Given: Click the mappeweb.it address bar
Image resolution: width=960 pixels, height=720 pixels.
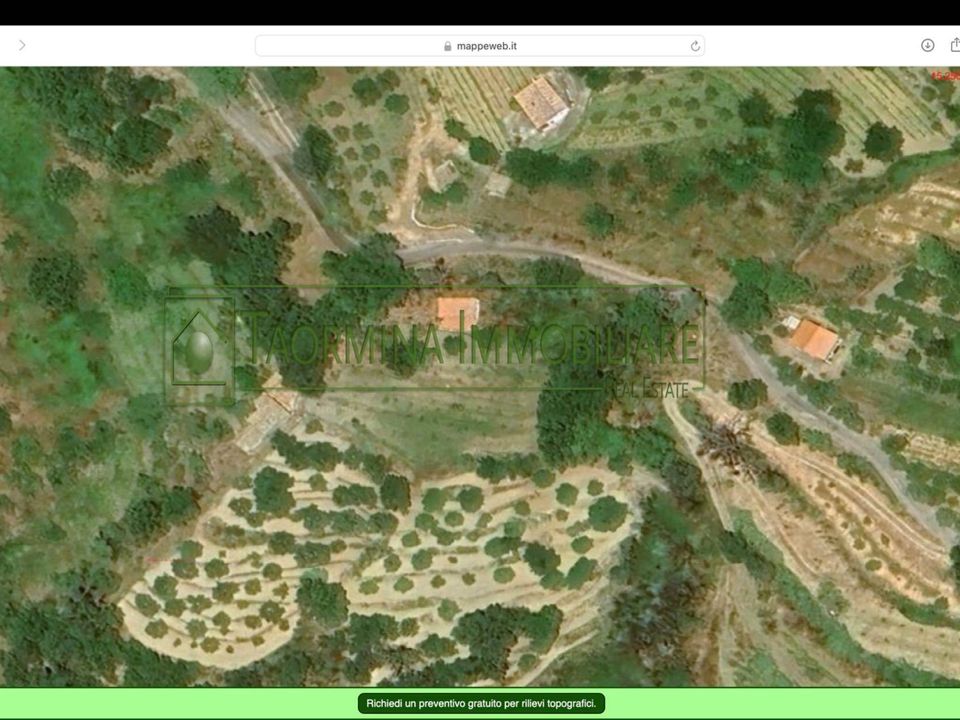Looking at the screenshot, I should pos(479,46).
